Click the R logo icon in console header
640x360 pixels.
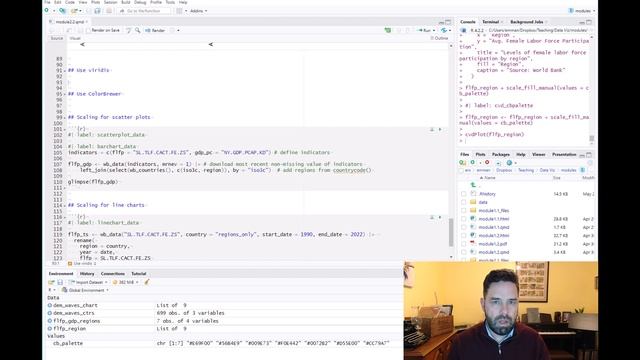464,30
